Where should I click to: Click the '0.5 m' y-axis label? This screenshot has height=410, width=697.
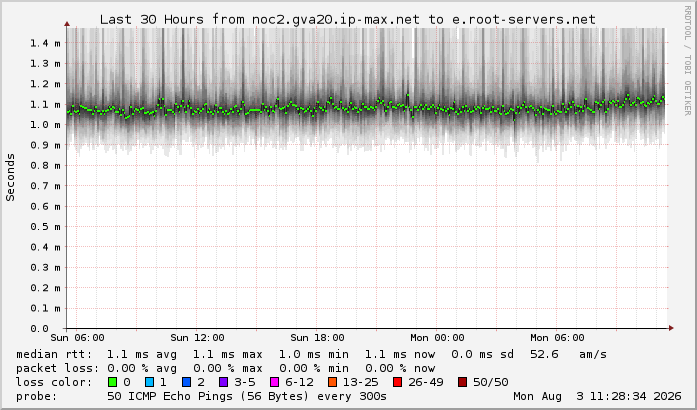45,227
